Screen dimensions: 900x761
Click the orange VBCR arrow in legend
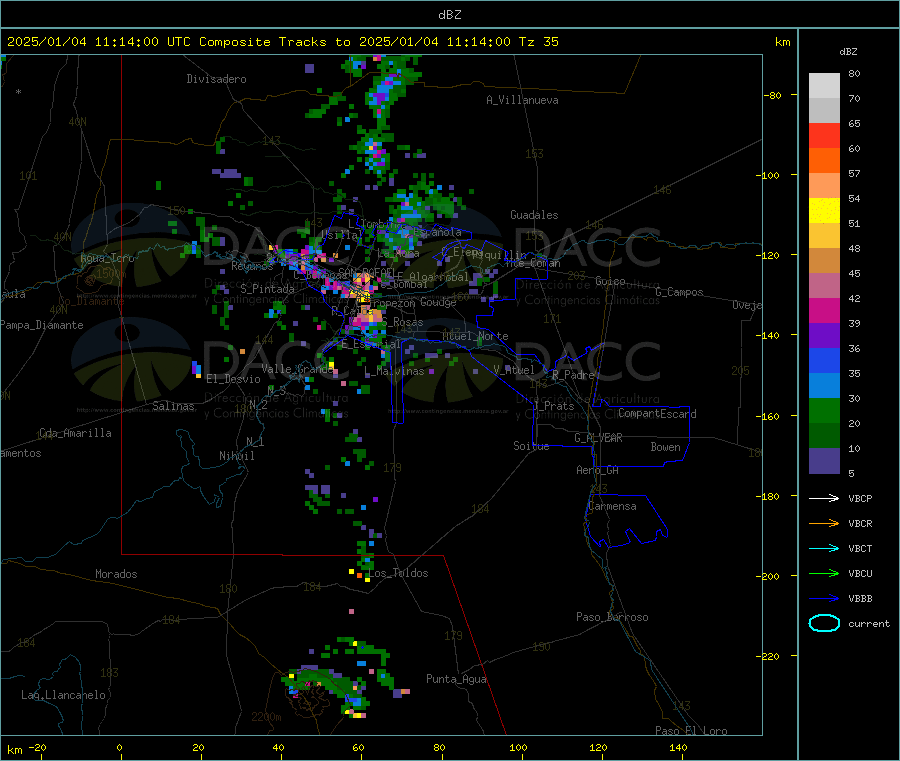824,523
